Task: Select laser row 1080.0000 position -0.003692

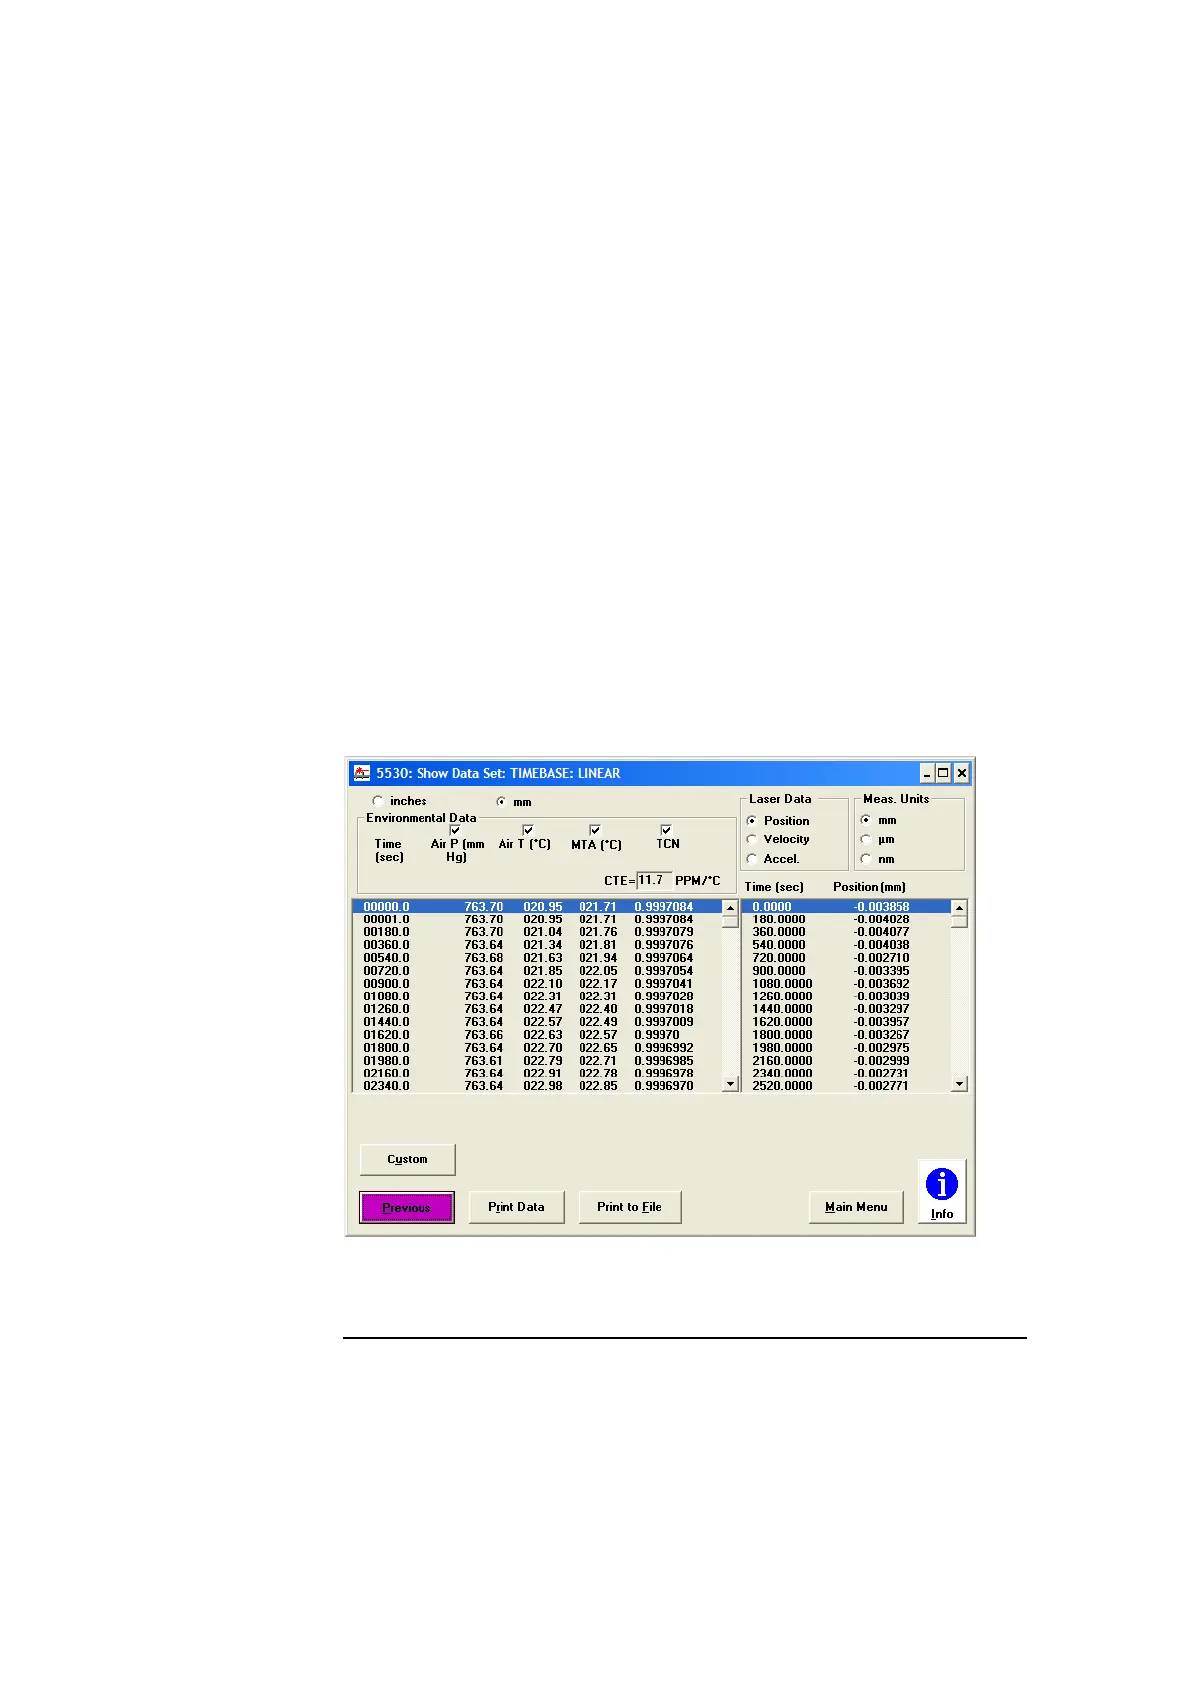Action: 846,984
